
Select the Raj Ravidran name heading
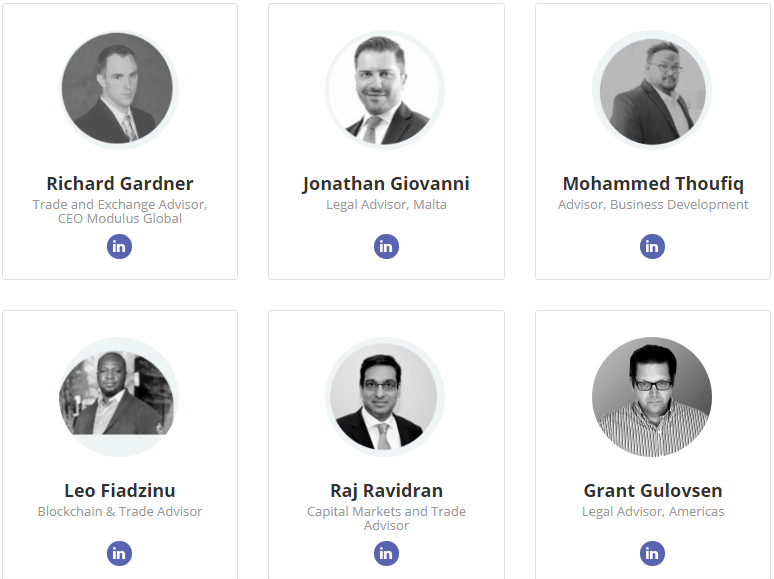pos(387,491)
